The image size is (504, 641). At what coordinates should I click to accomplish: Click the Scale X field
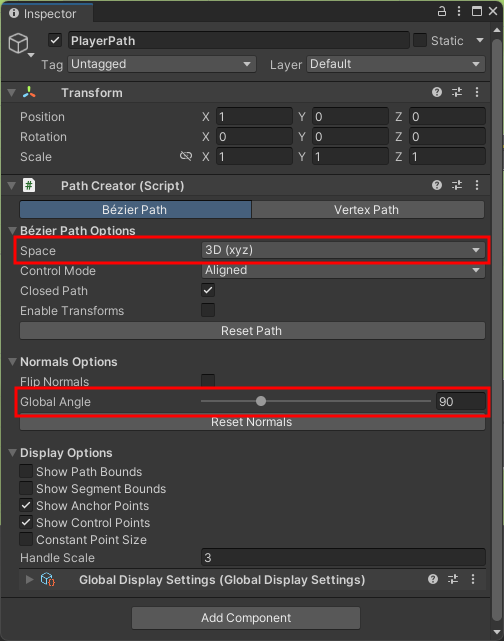point(254,157)
